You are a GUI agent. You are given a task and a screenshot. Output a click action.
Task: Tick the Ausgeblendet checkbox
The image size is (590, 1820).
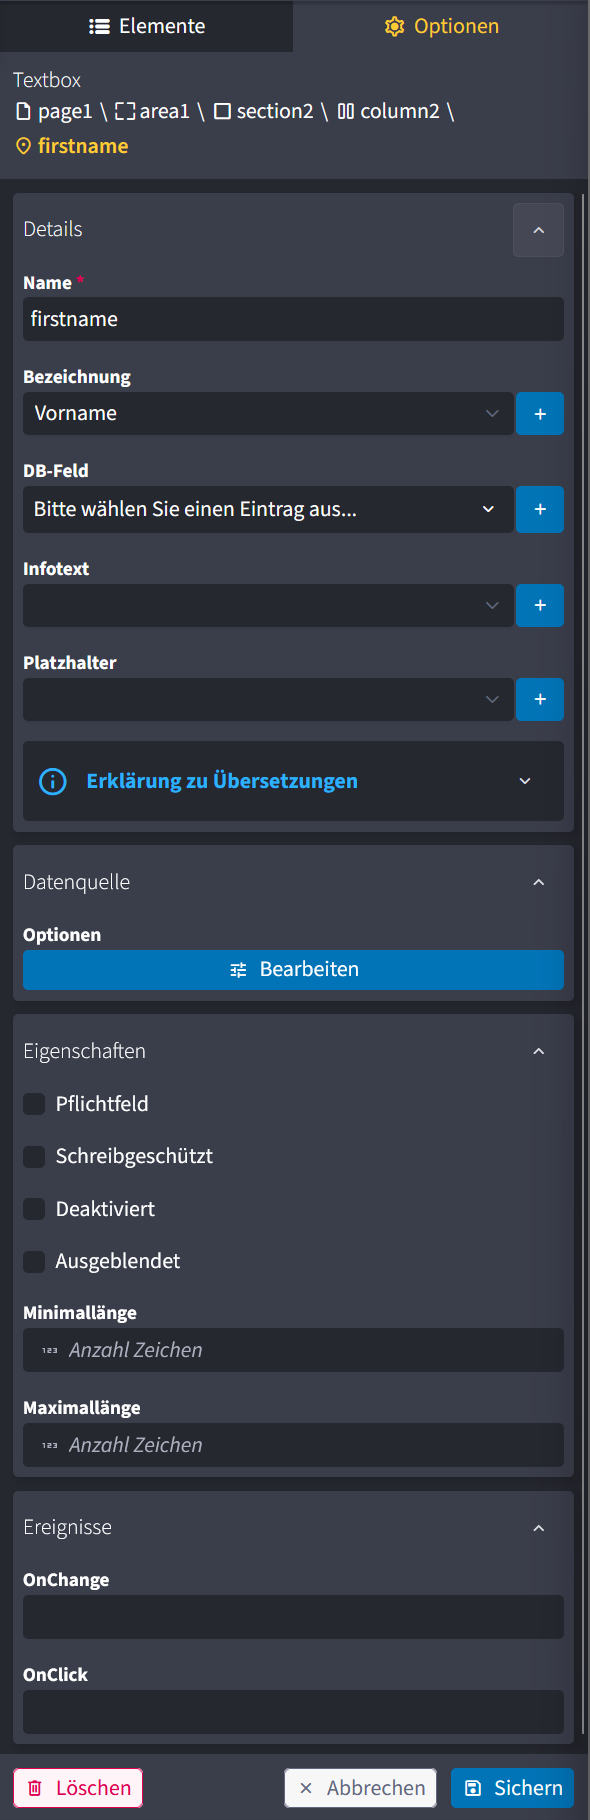34,1261
